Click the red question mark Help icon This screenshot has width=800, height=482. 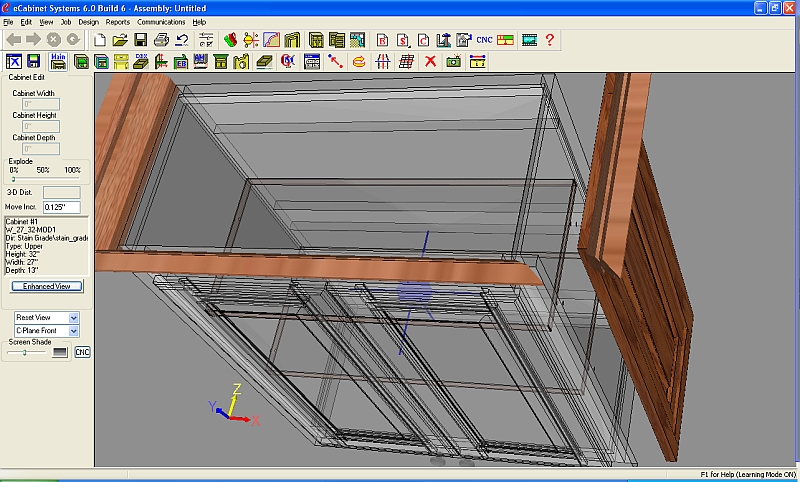(x=550, y=40)
